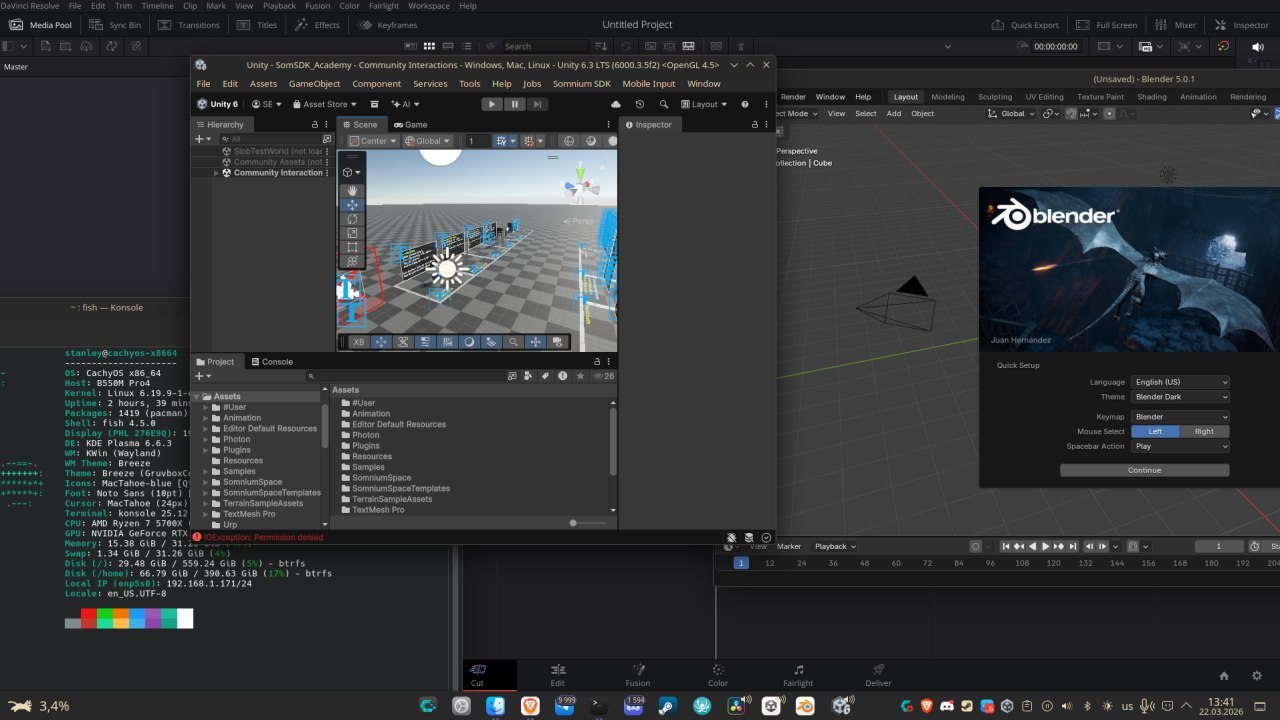Open DaVinci Resolve project settings gear
This screenshot has height=720, width=1280.
[1257, 676]
